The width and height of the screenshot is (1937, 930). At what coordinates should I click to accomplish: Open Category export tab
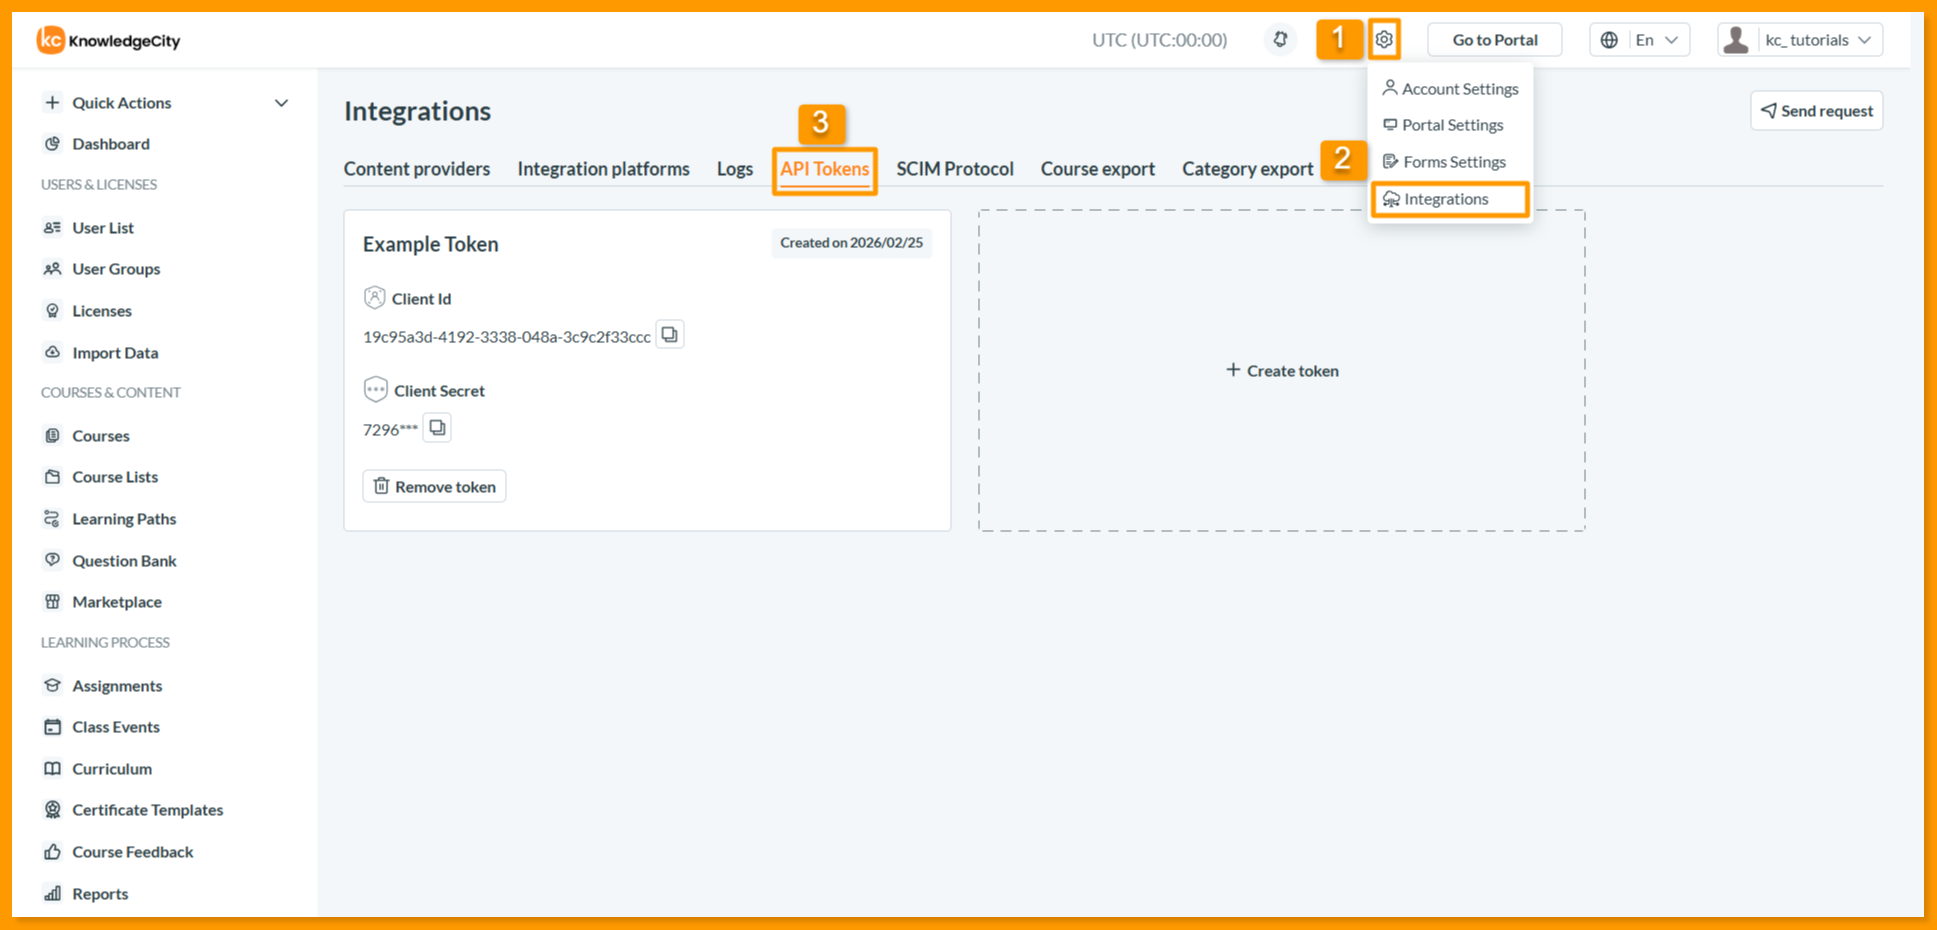point(1248,169)
